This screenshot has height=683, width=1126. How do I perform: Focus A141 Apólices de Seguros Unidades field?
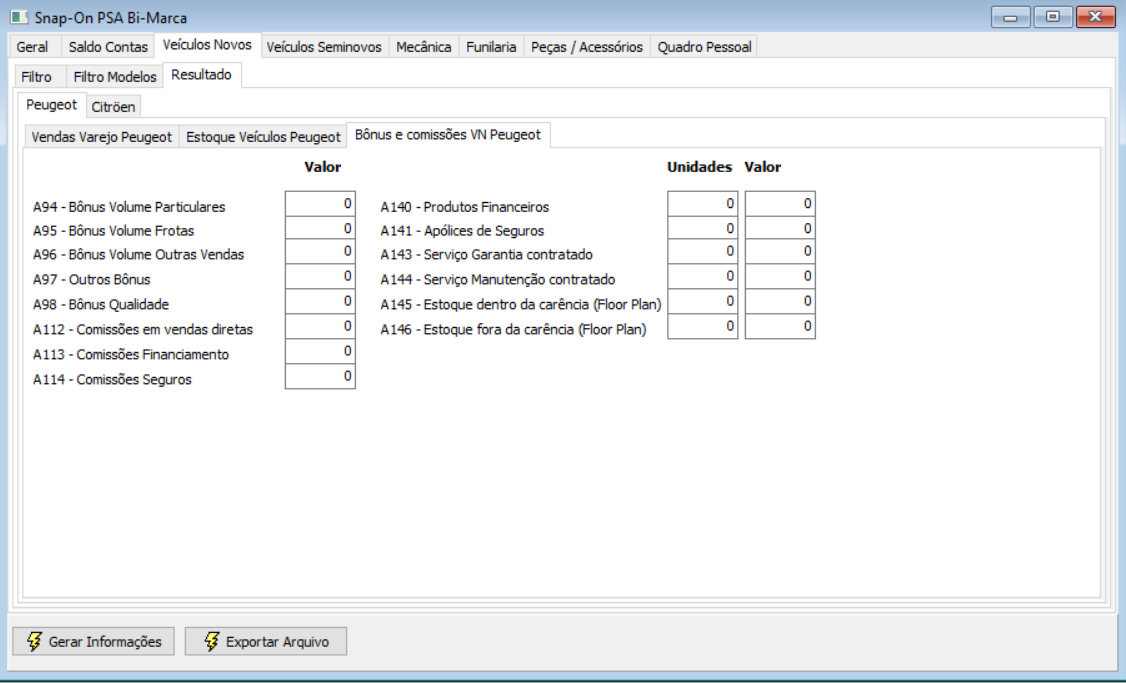702,228
